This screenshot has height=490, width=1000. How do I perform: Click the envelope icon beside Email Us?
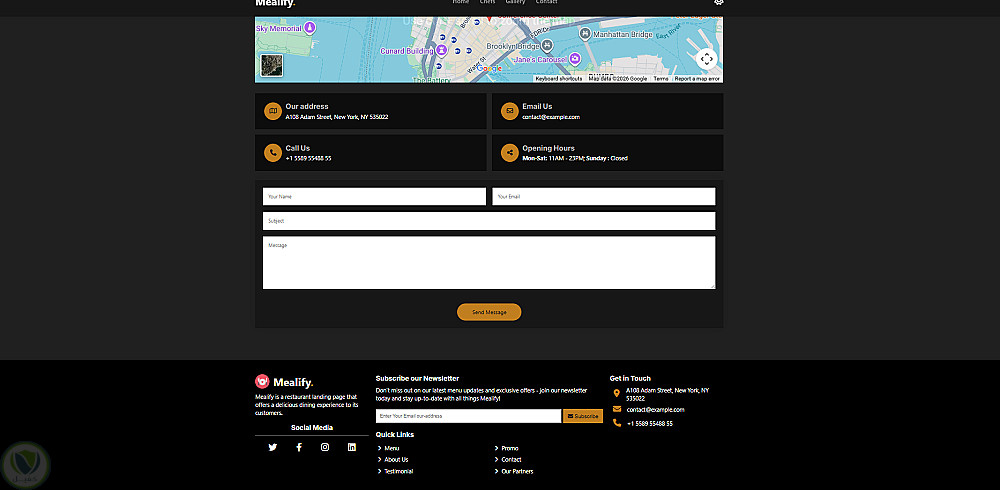point(510,111)
